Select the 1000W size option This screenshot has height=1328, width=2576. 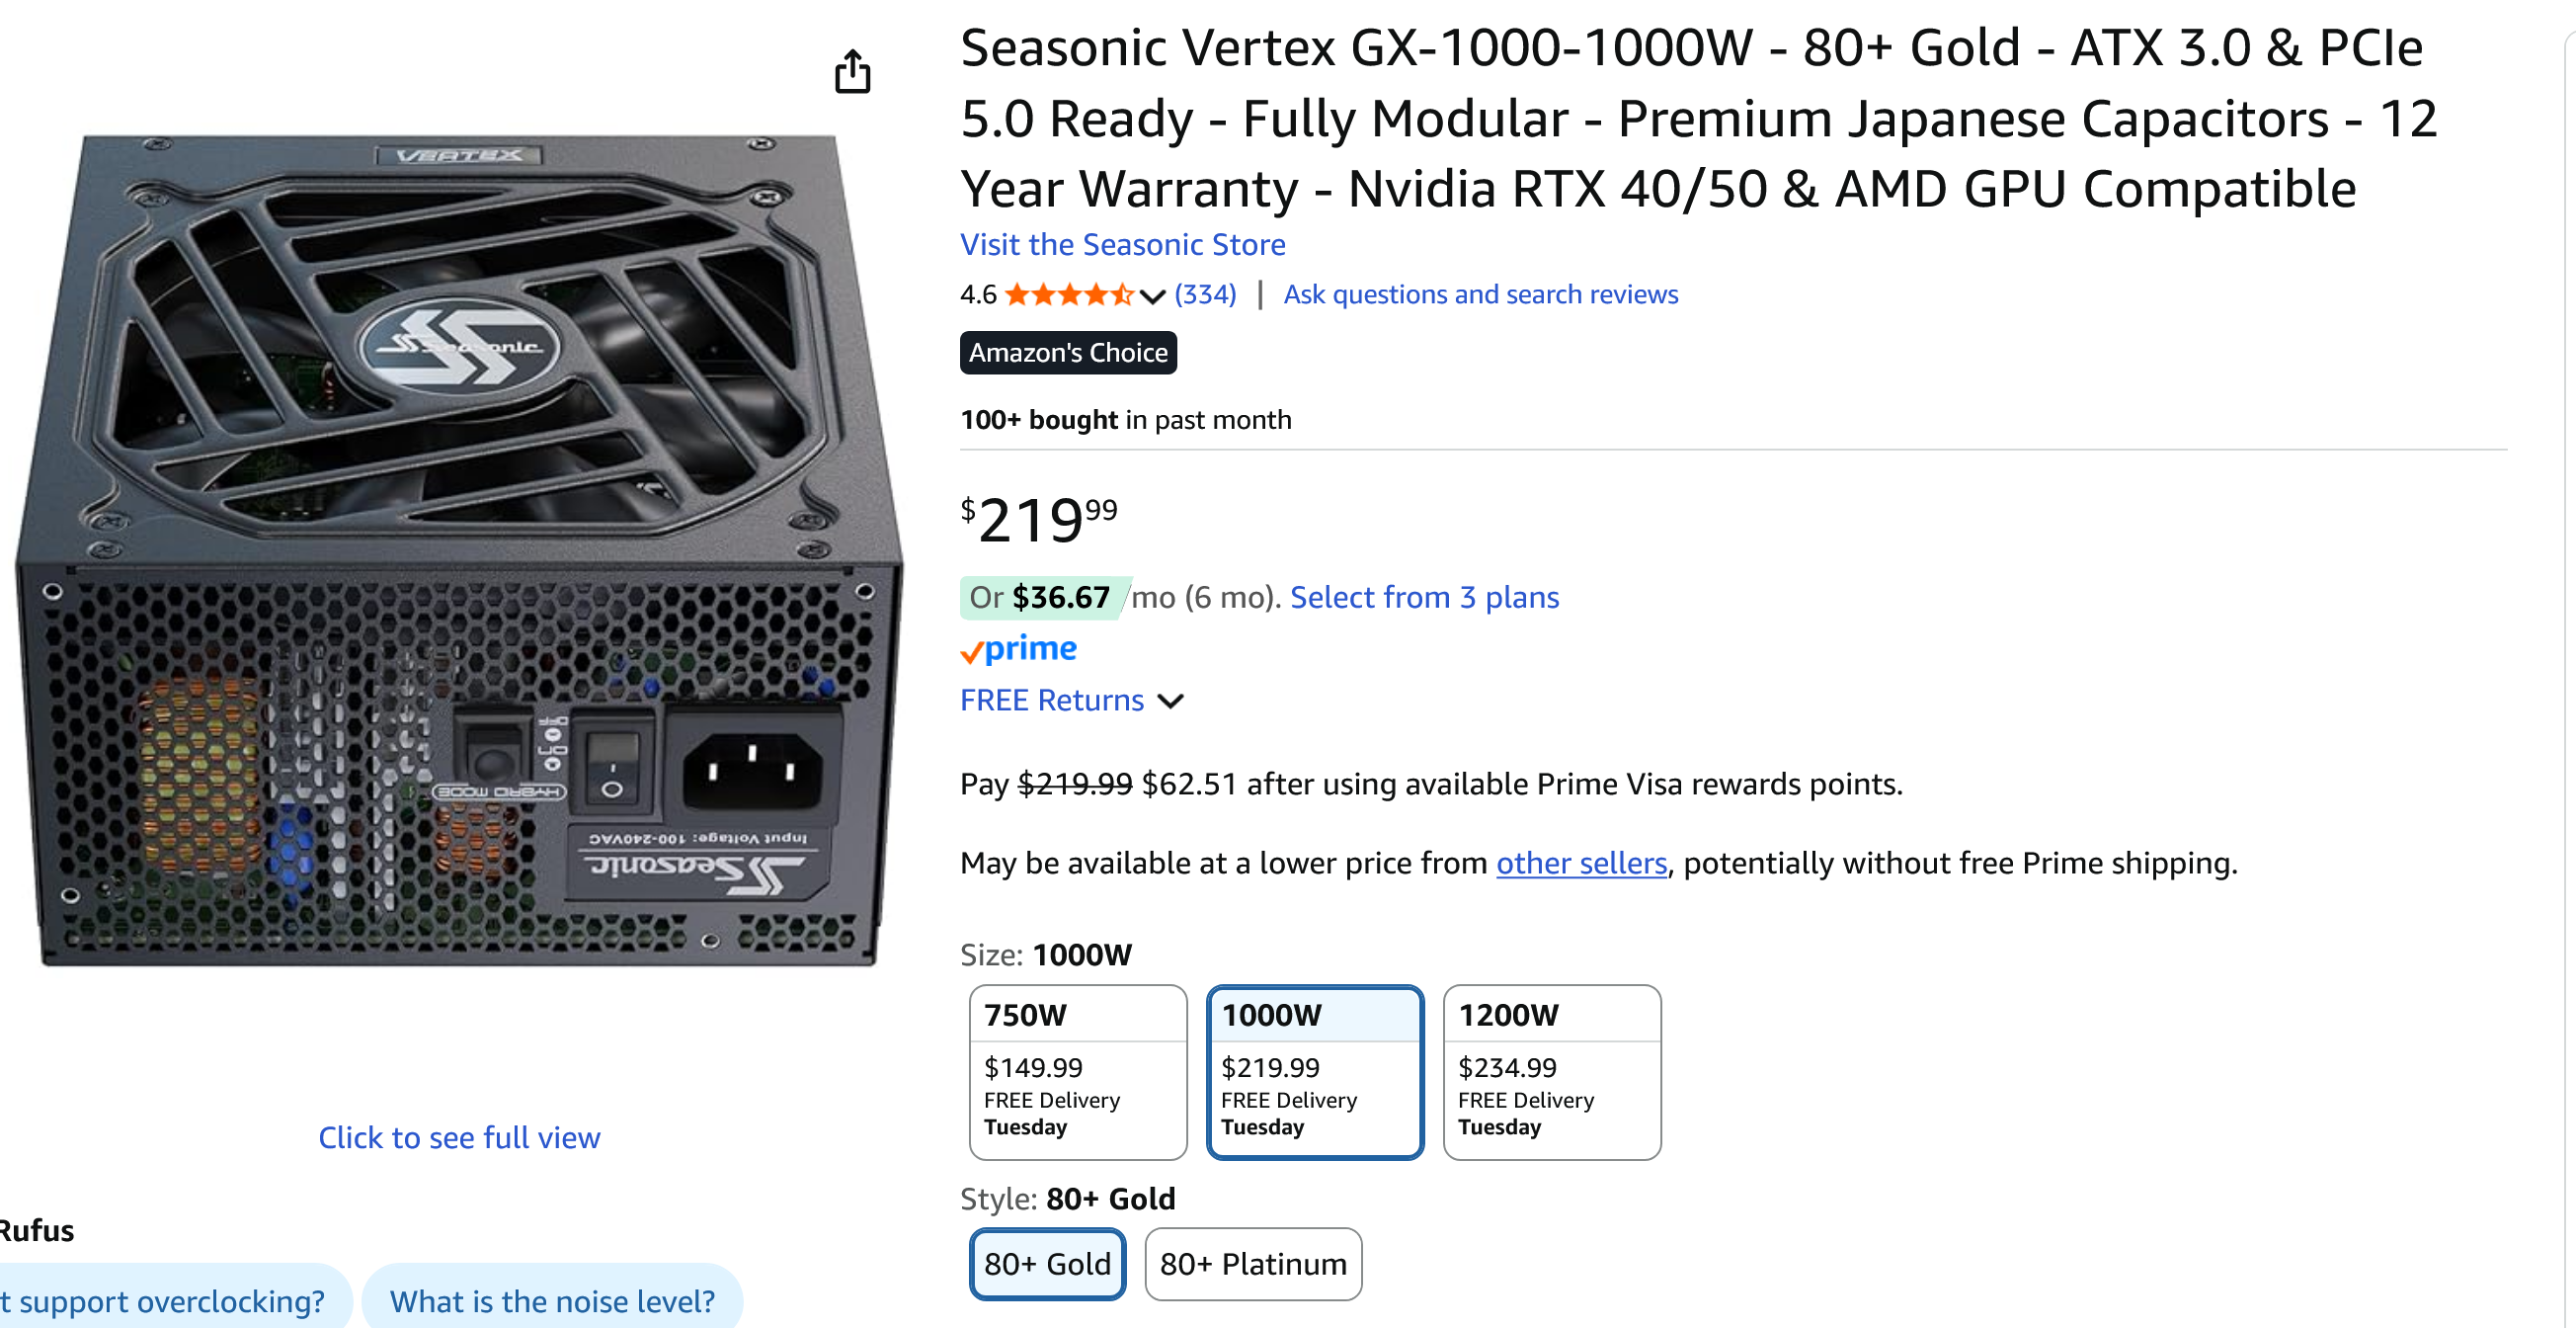(1314, 1072)
